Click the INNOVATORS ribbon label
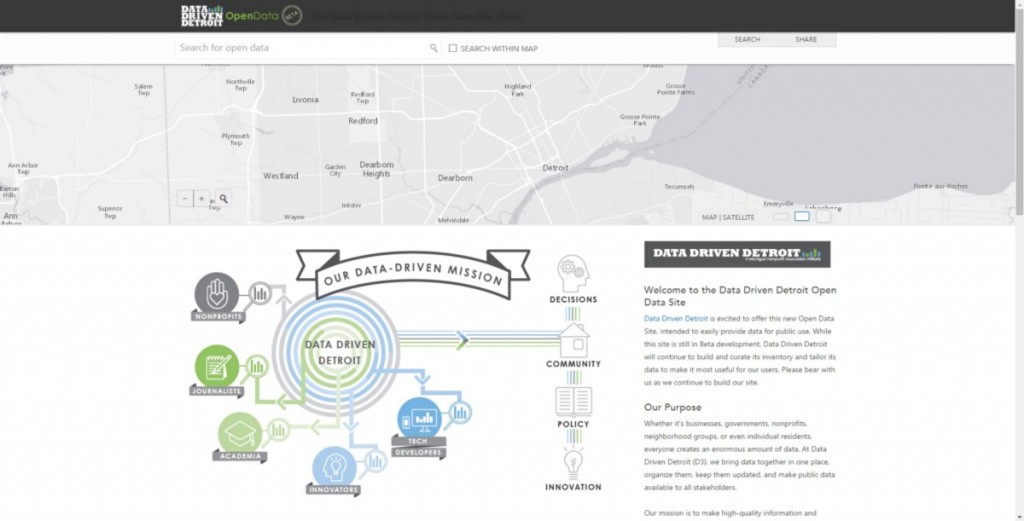This screenshot has height=521, width=1024. (x=333, y=490)
